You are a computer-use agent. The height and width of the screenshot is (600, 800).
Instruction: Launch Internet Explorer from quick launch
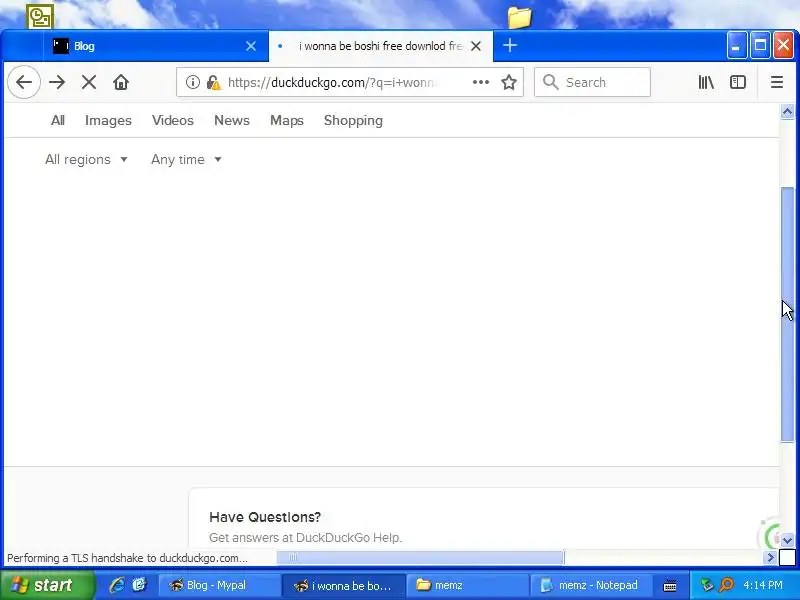coord(117,585)
